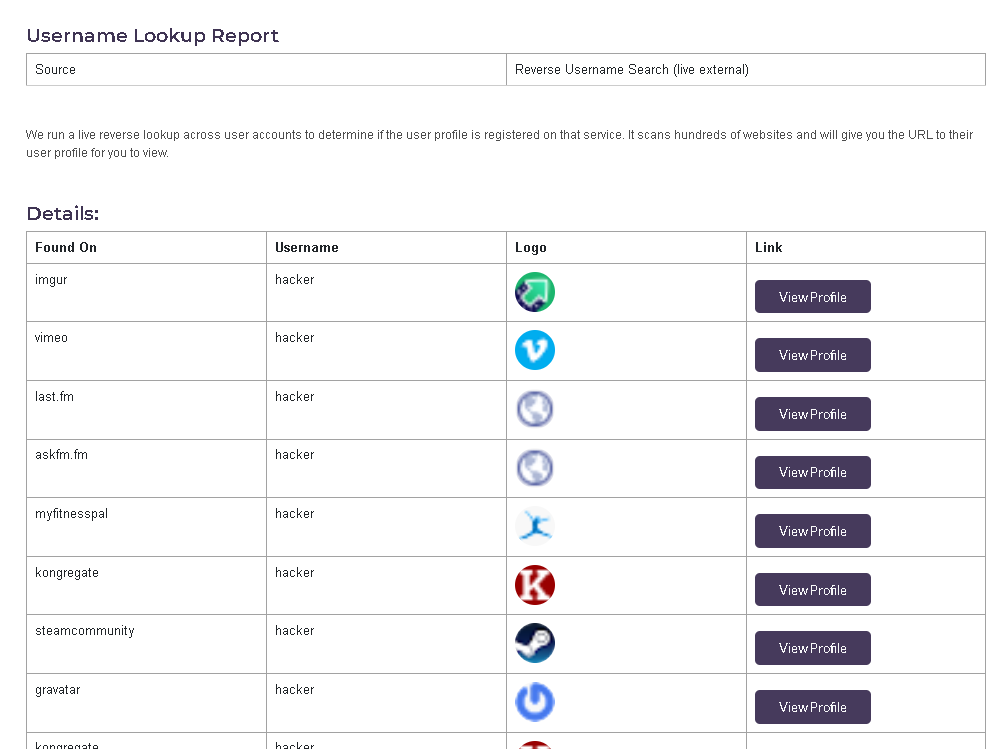This screenshot has height=749, width=995.
Task: Click the Gravatar power button logo
Action: 535,702
